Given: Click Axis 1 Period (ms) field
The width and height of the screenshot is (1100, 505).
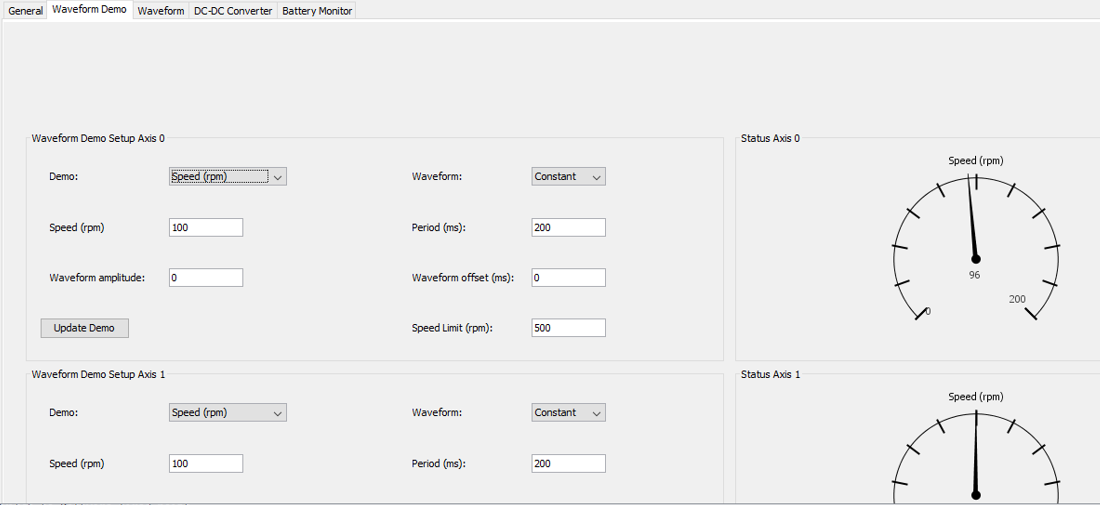Looking at the screenshot, I should (x=568, y=464).
